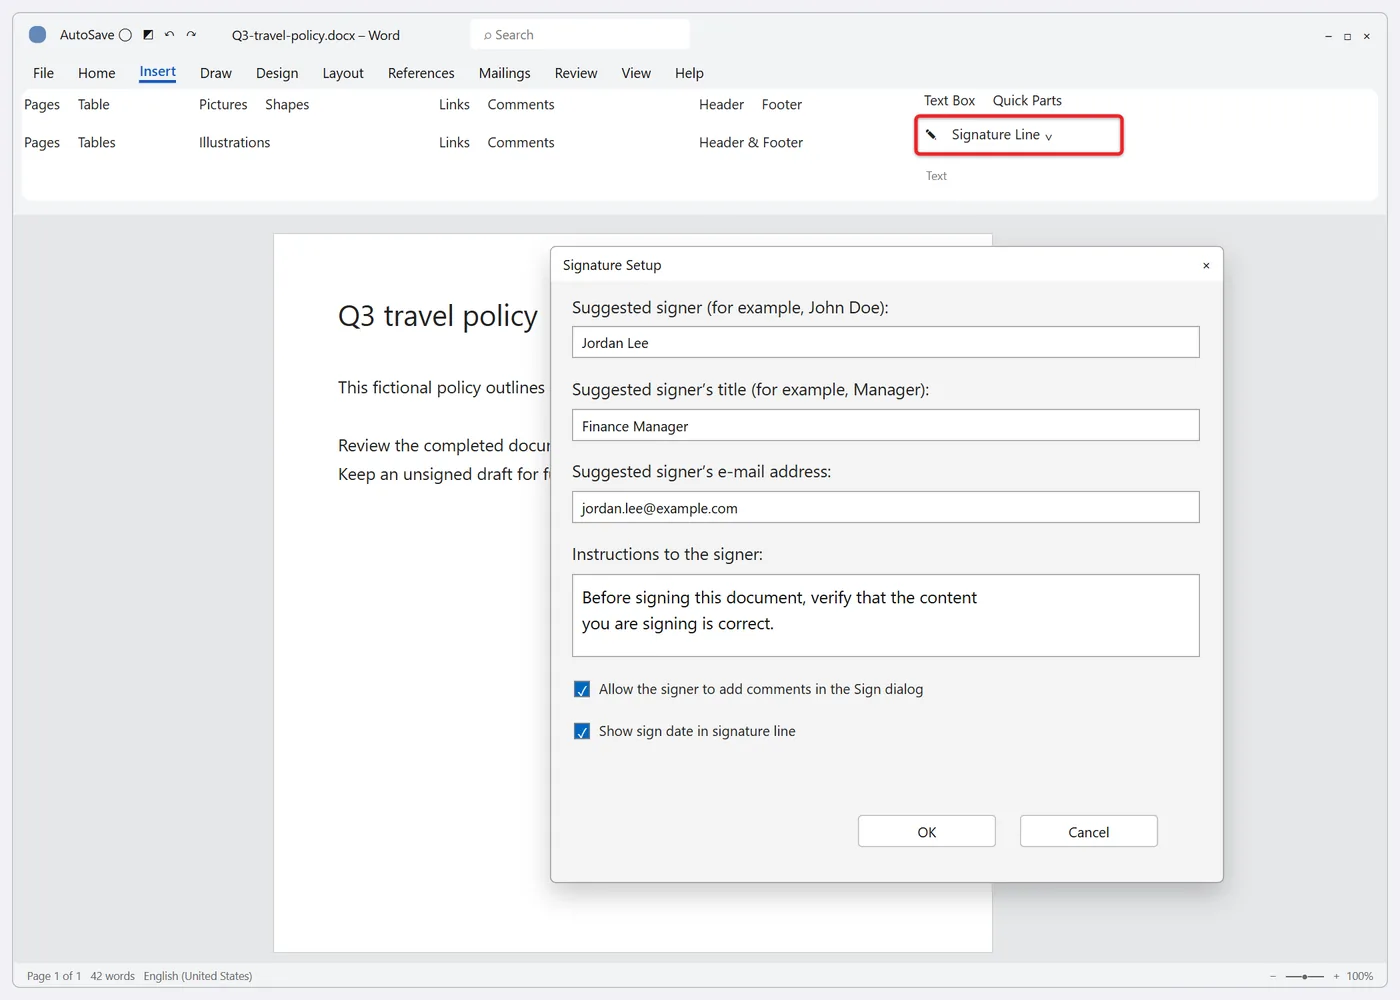Open the Layout tab
Image resolution: width=1400 pixels, height=1000 pixels.
[343, 73]
